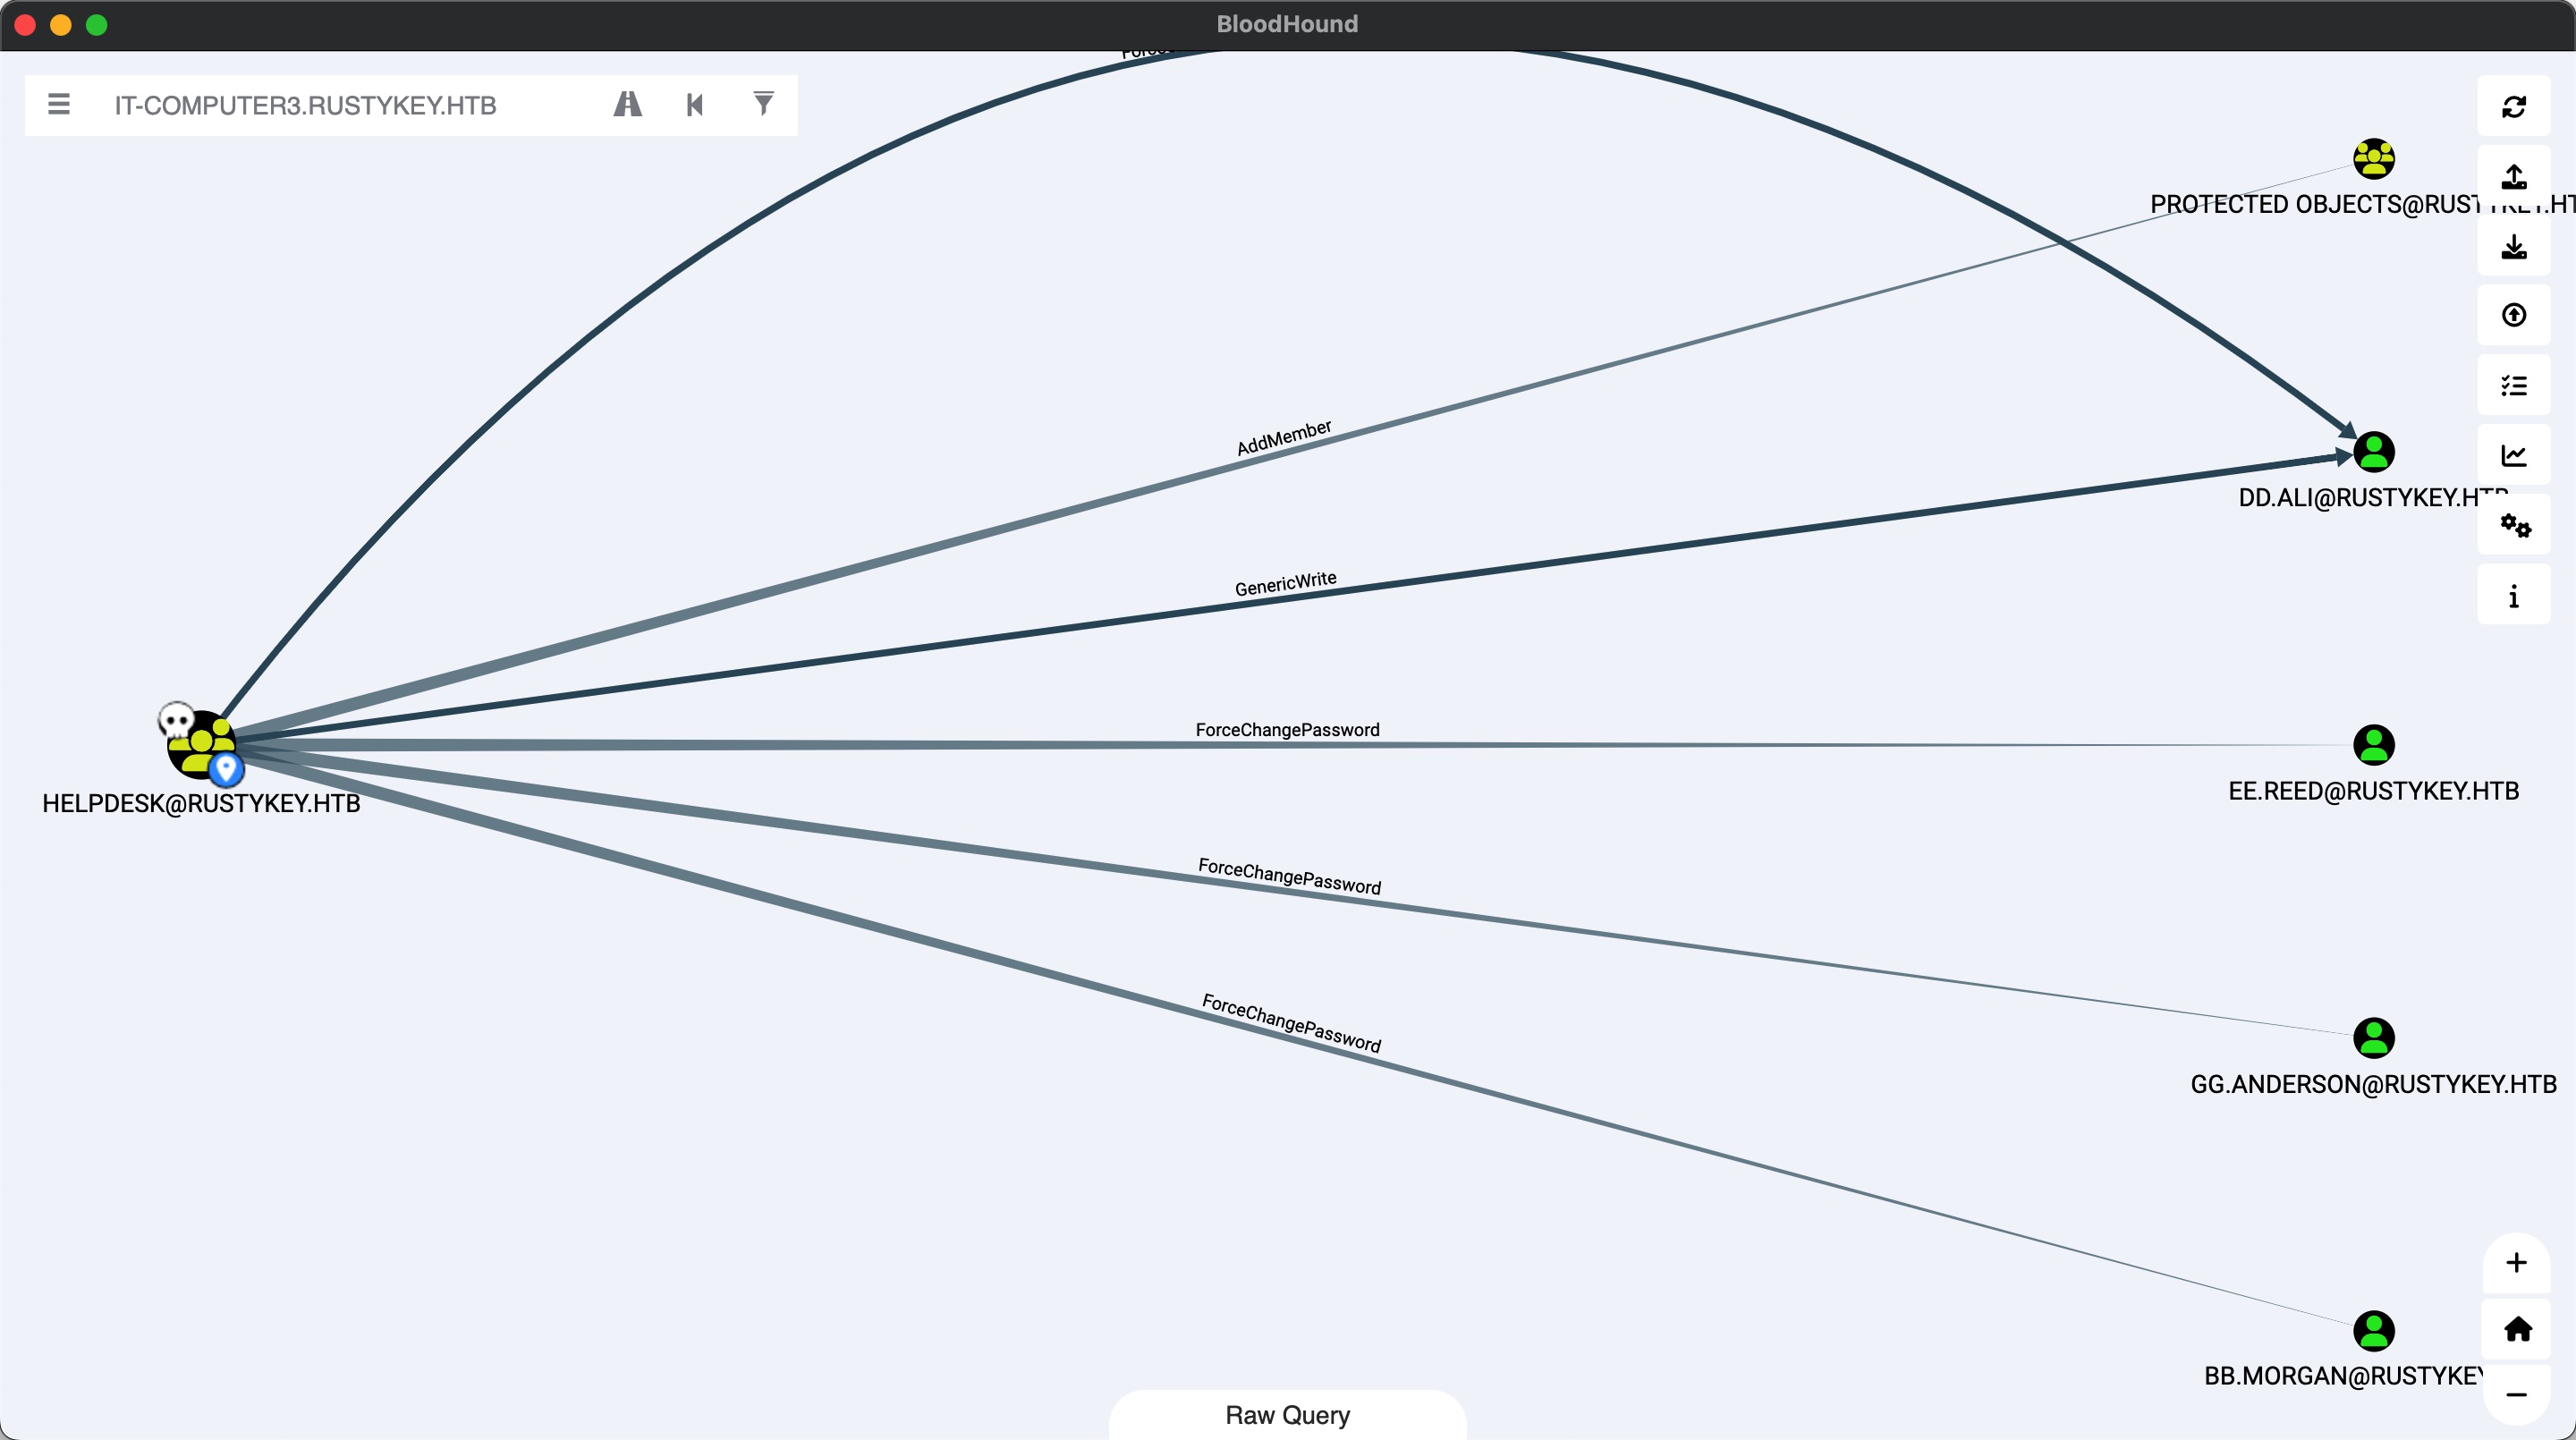Click the GenericWrite edge label
Screen dimensions: 2576x1440
(1285, 584)
